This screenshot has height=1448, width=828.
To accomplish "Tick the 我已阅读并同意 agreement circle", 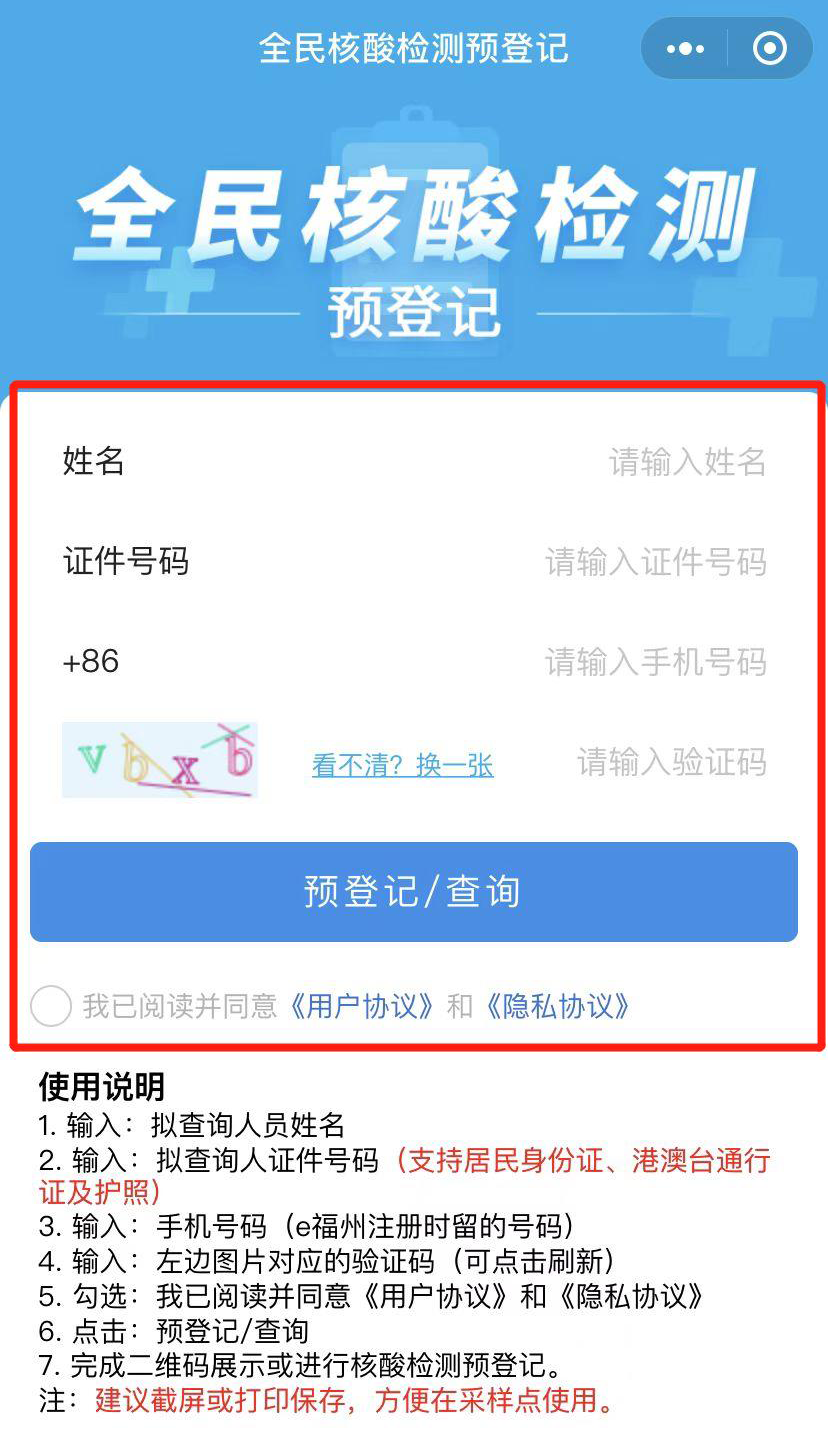I will click(51, 1005).
